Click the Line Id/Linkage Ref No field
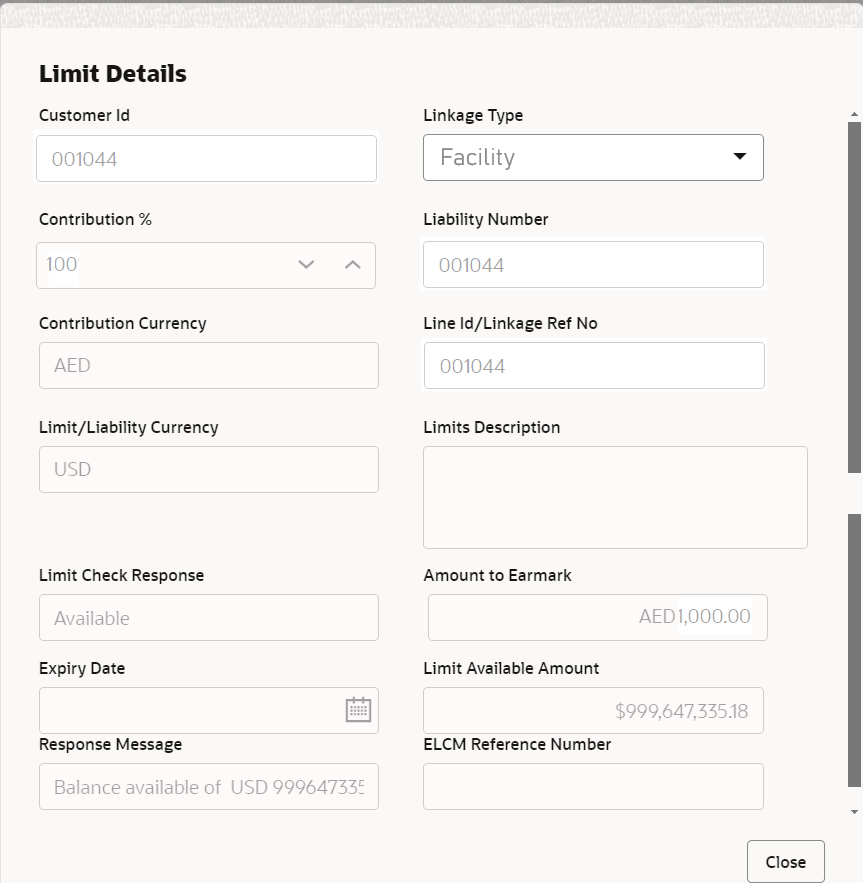Image resolution: width=863 pixels, height=883 pixels. pos(593,365)
